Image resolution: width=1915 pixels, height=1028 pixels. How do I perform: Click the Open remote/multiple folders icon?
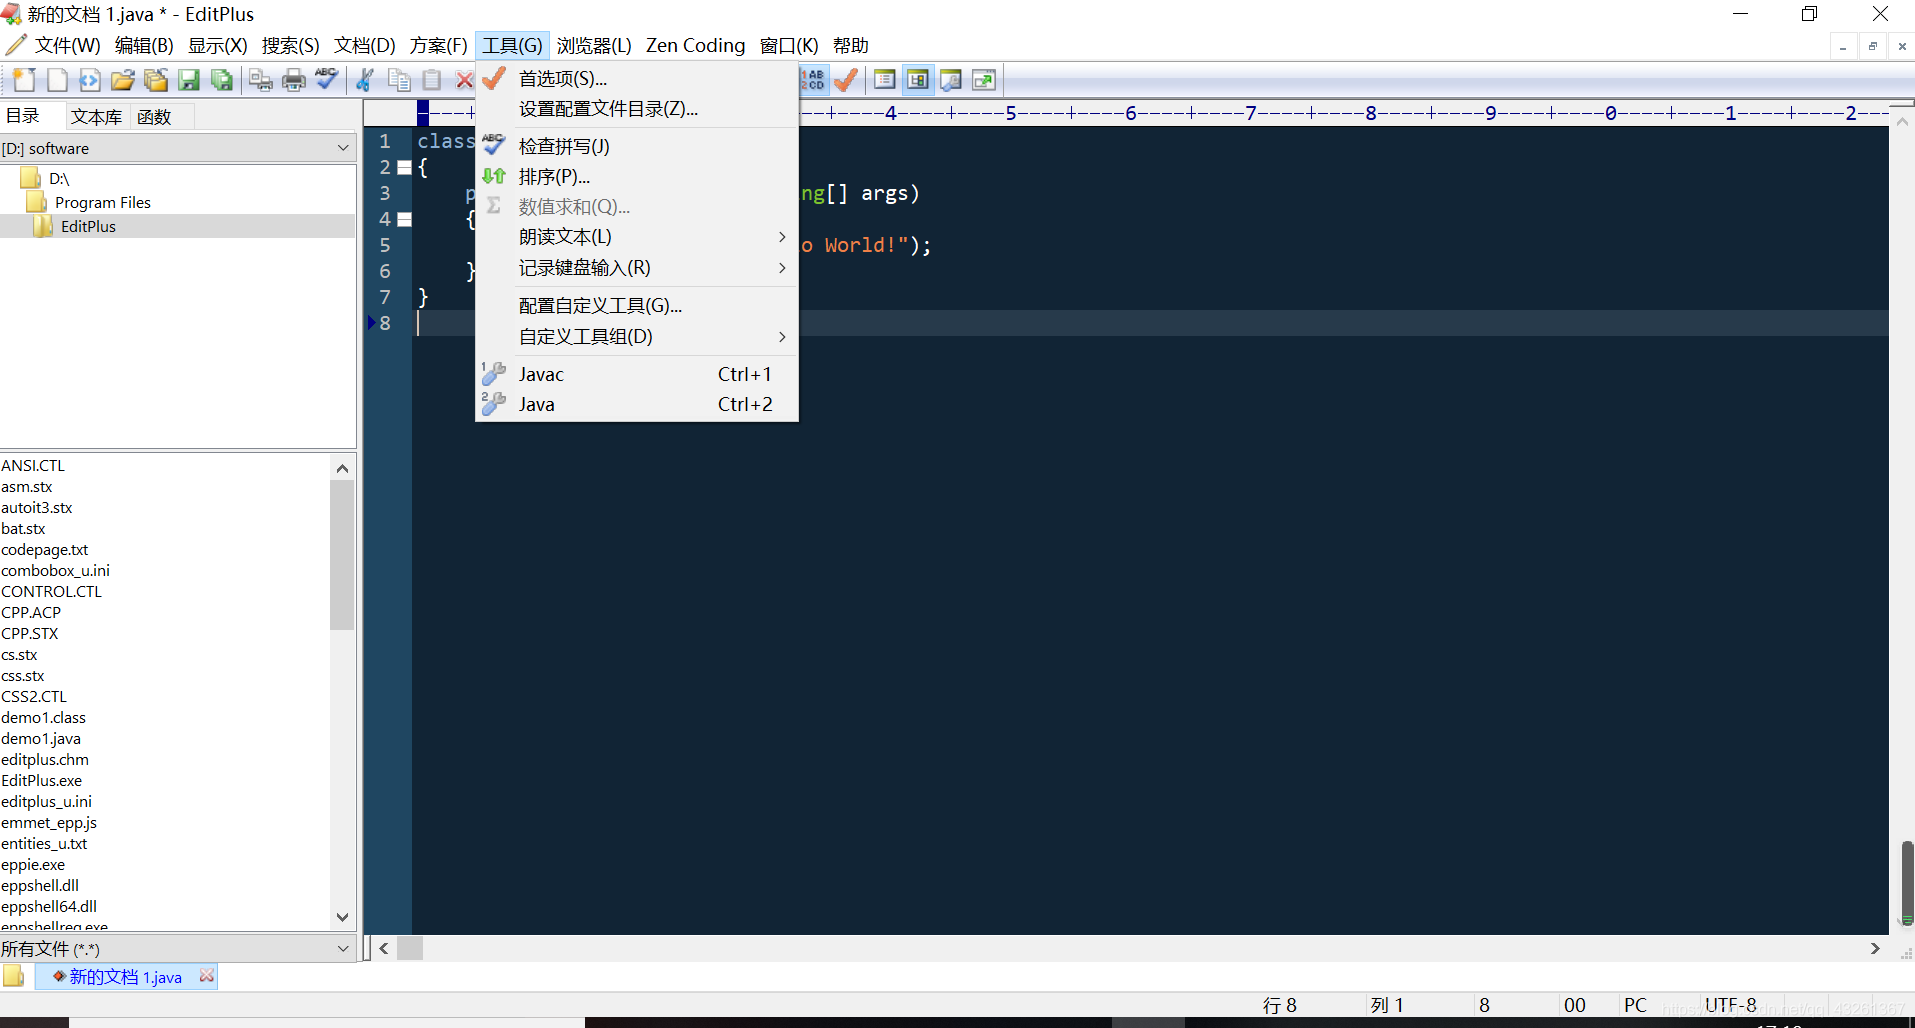(x=156, y=80)
